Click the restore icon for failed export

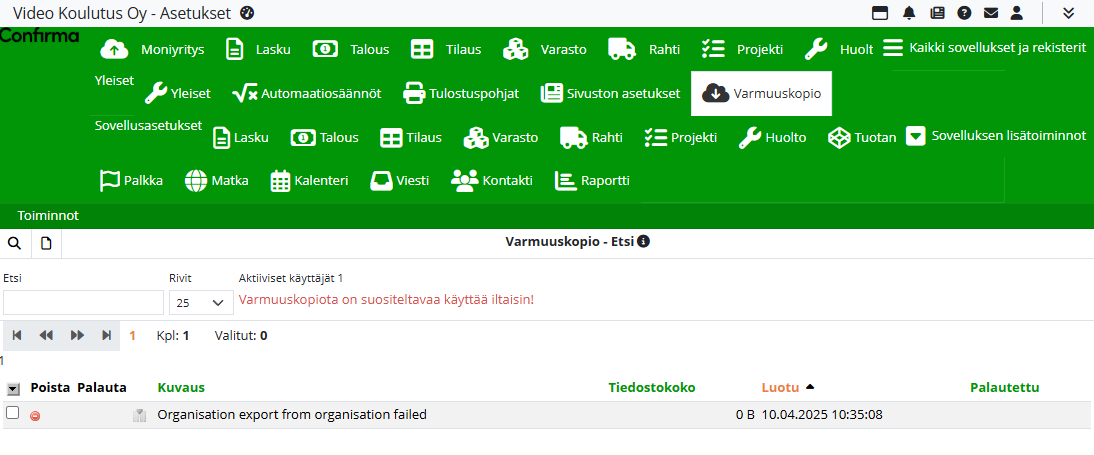tap(140, 415)
